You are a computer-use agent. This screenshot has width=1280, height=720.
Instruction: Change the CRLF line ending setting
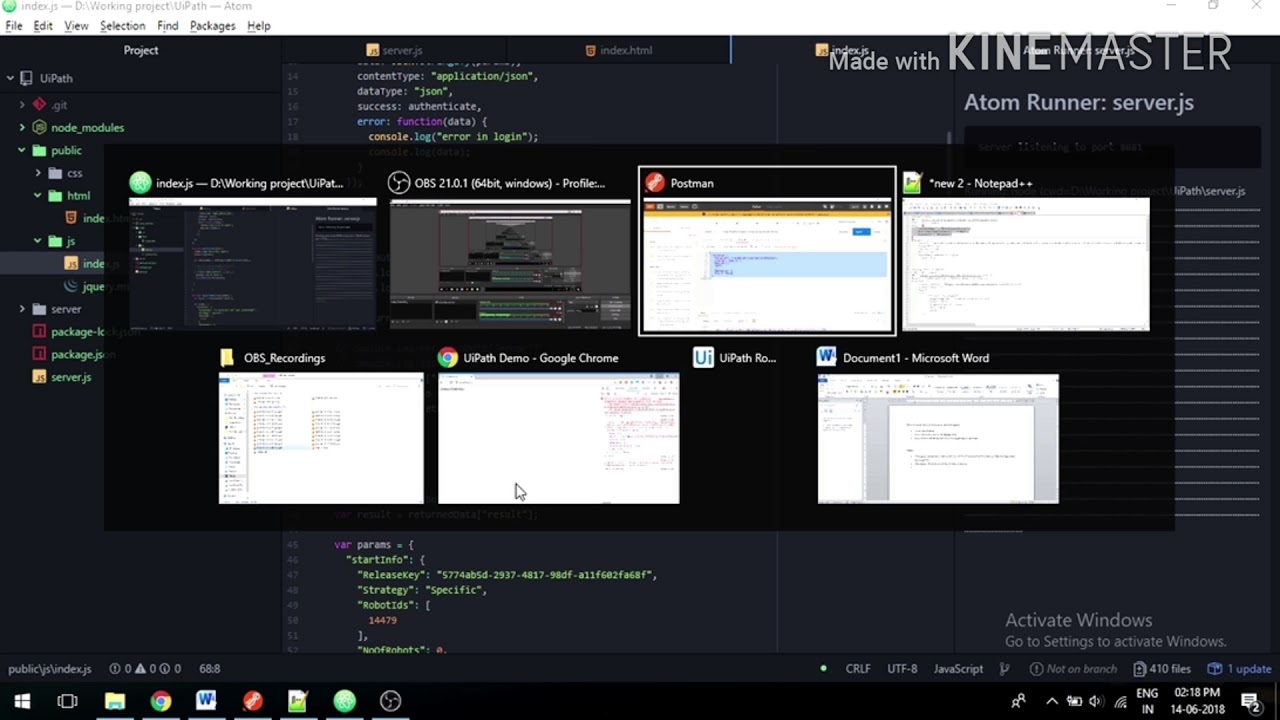(858, 669)
